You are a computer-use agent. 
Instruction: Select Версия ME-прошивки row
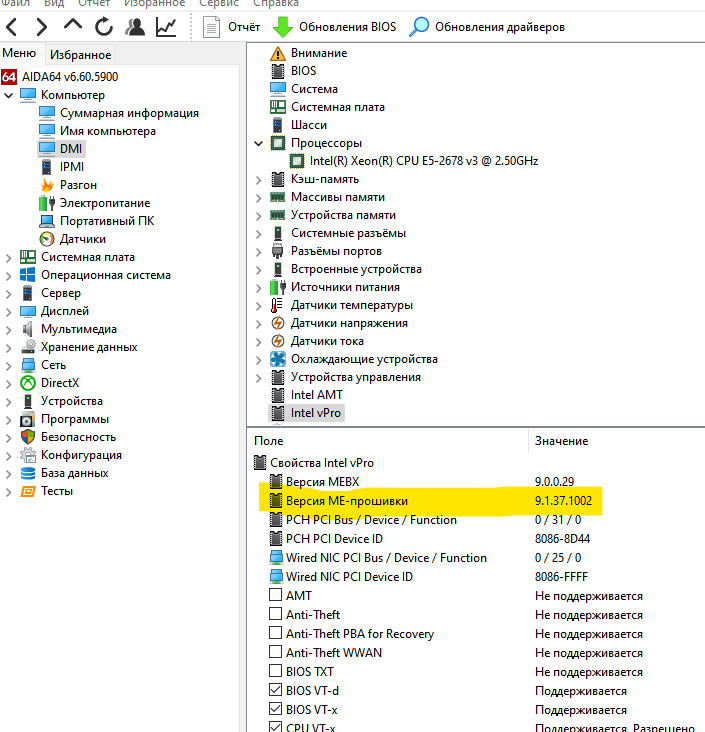click(x=430, y=501)
